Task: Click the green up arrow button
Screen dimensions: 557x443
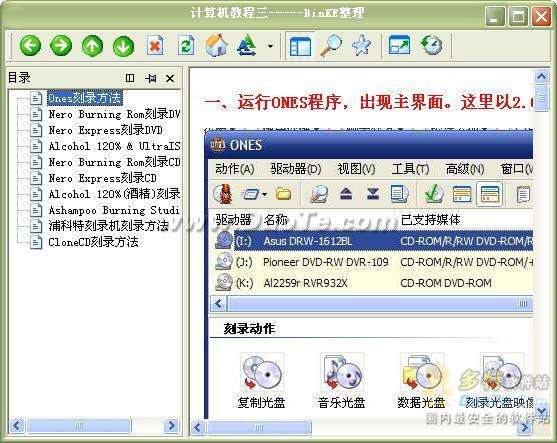Action: (x=92, y=46)
